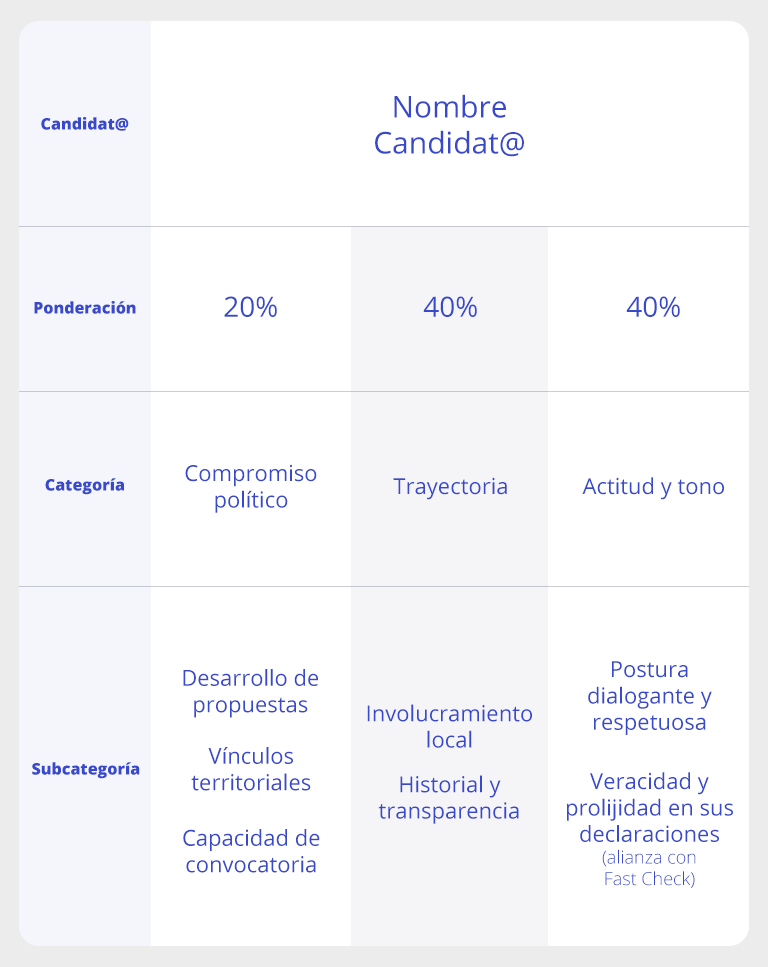Click the 40% value above Trayectoria
The width and height of the screenshot is (768, 967).
tap(450, 307)
